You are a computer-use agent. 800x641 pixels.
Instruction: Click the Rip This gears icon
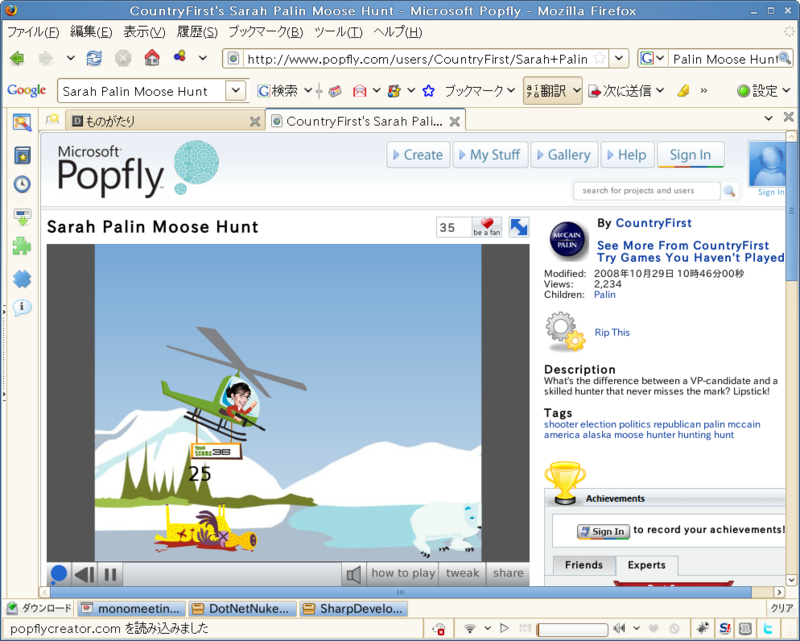(x=565, y=332)
